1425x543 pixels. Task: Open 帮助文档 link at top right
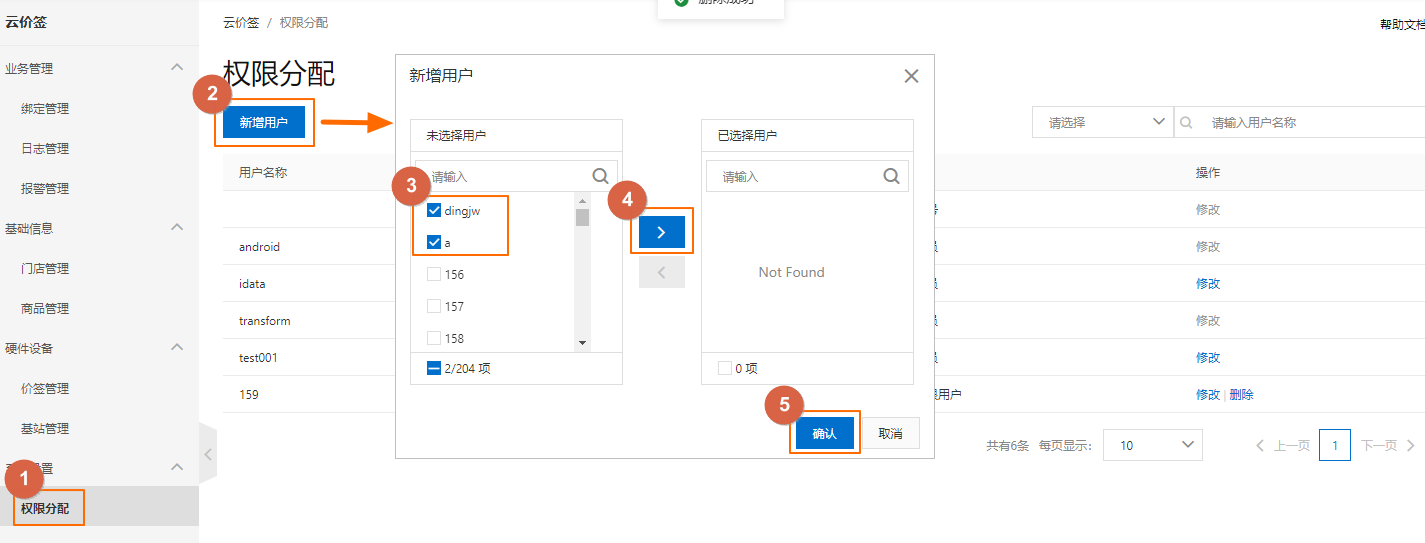[1403, 25]
